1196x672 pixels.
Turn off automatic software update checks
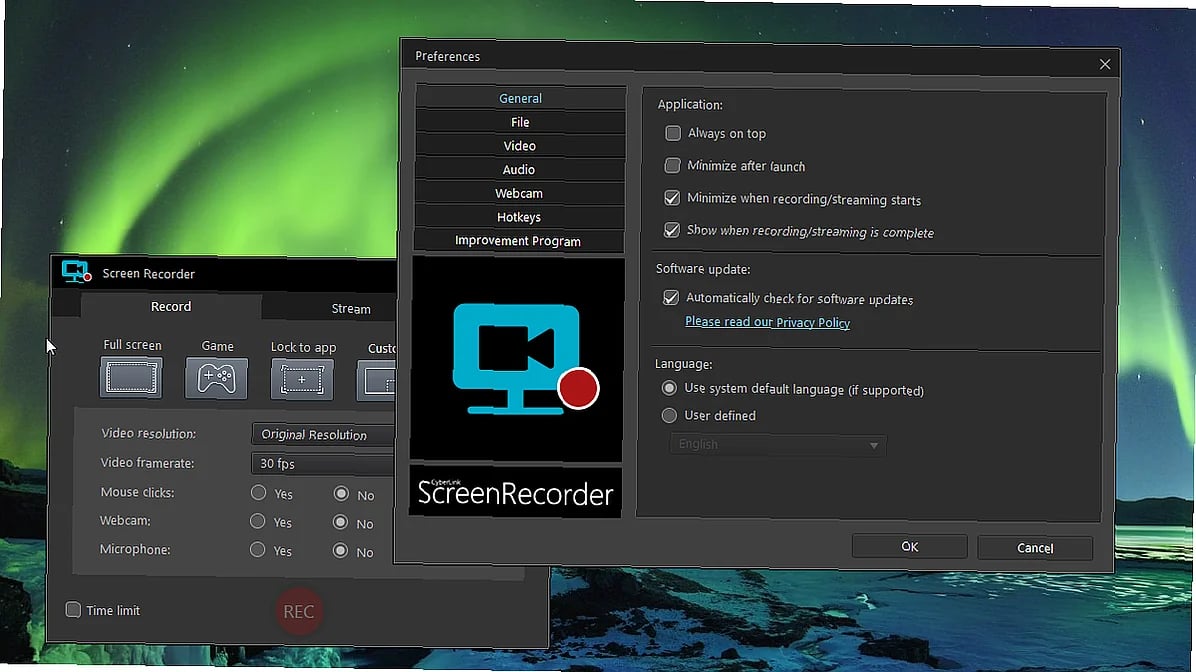pyautogui.click(x=672, y=298)
